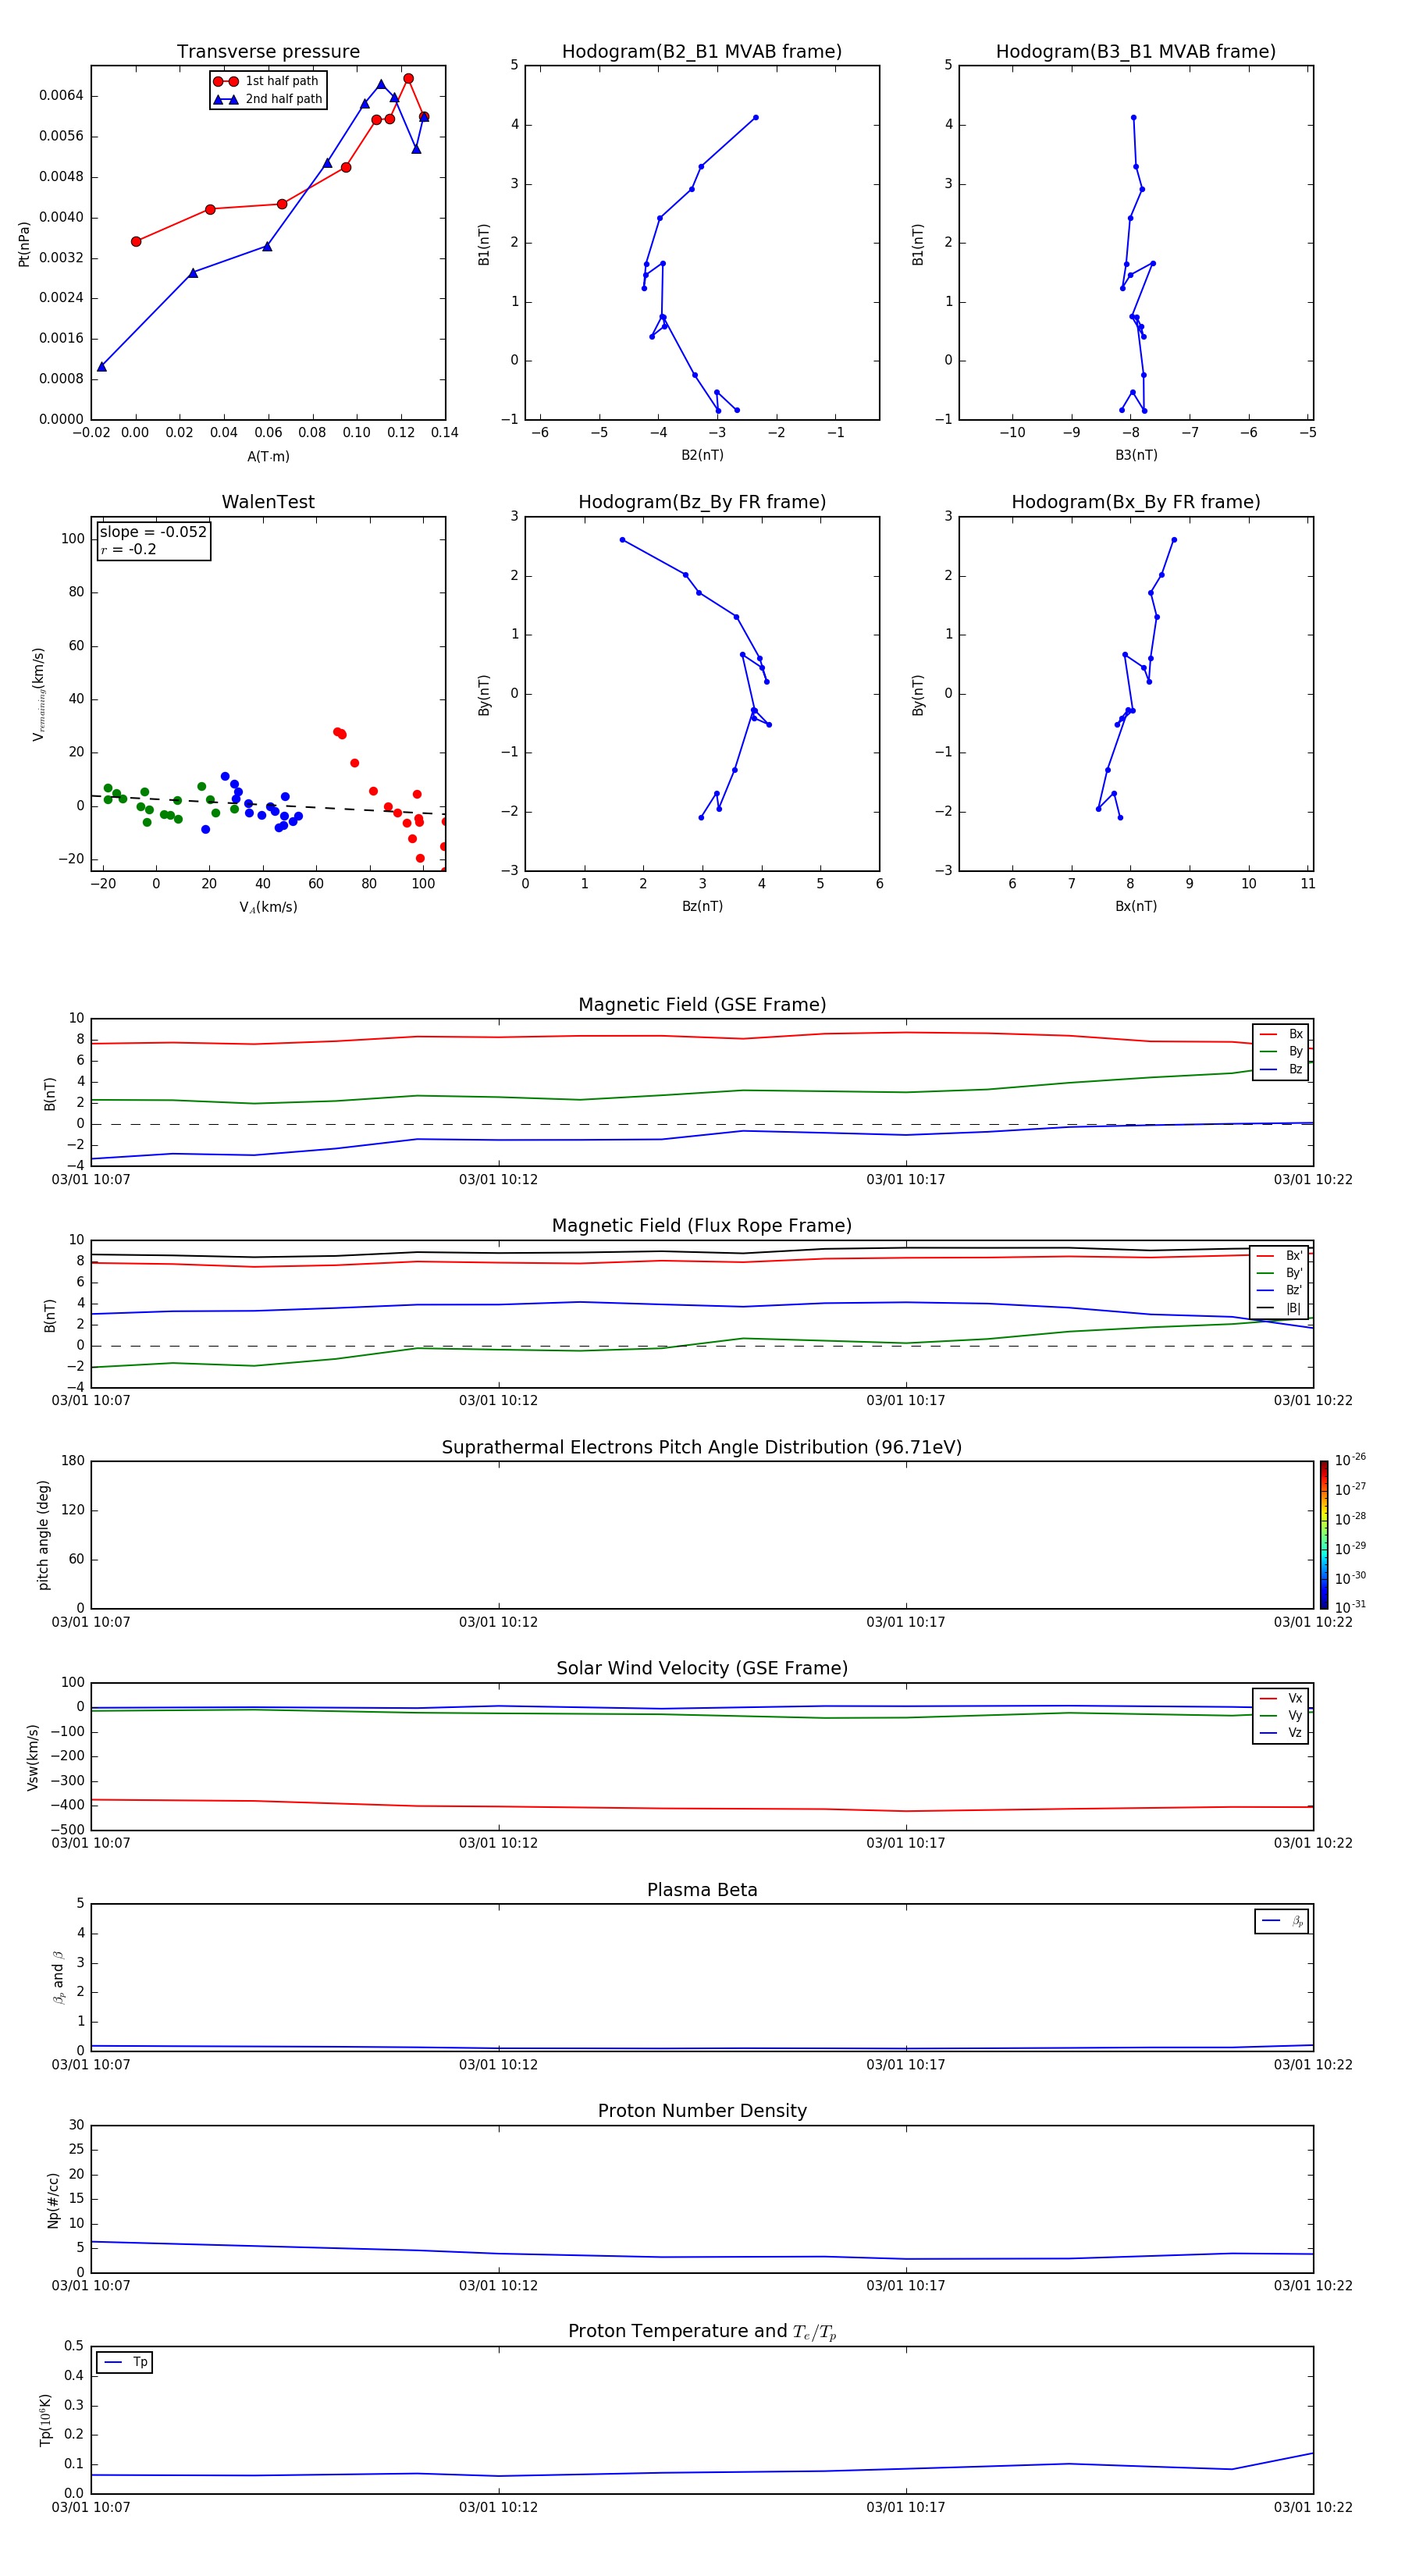
Task: Click the 'Tp(10^6K)' y-axis label
Action: [x=45, y=2420]
